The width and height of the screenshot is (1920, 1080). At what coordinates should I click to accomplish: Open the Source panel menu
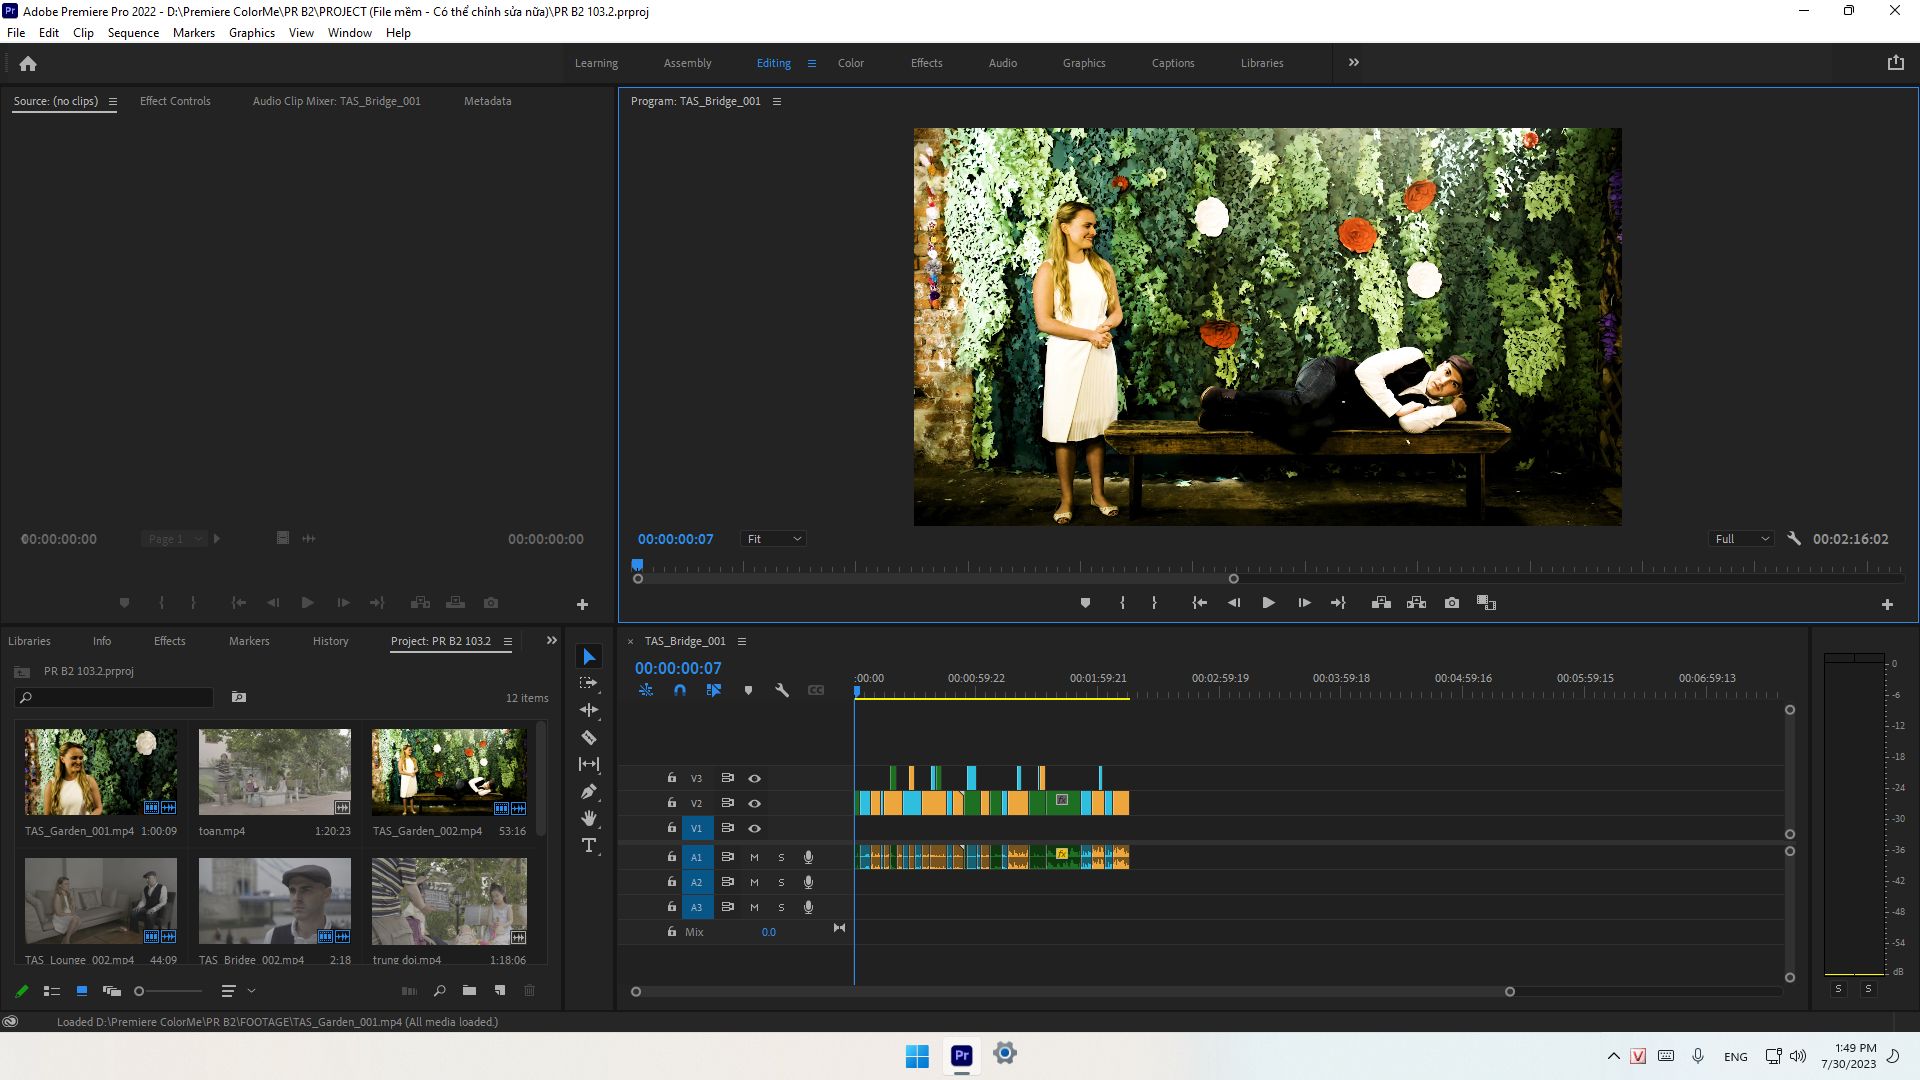coord(113,101)
